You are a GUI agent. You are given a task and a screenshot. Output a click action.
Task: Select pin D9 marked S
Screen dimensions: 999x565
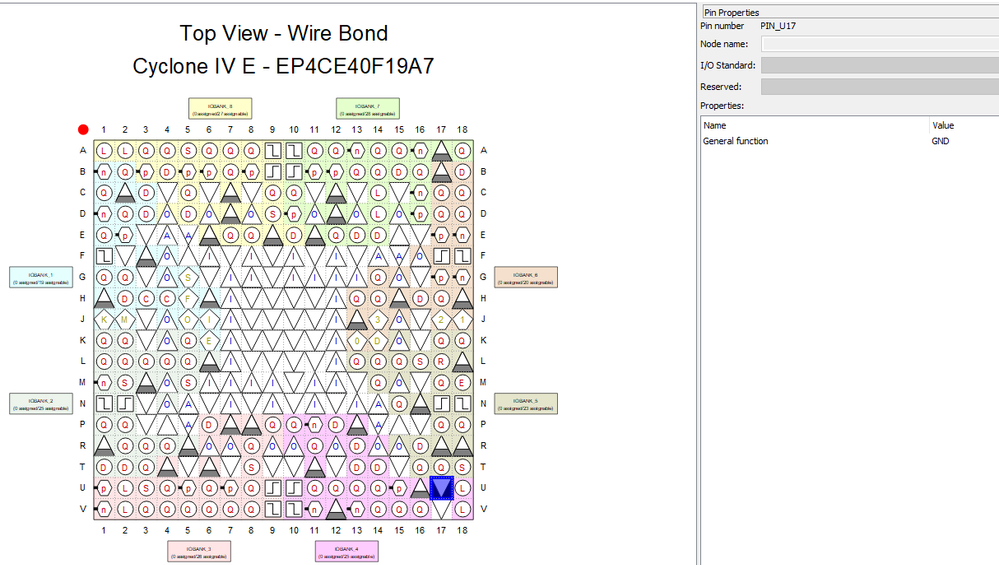(273, 214)
